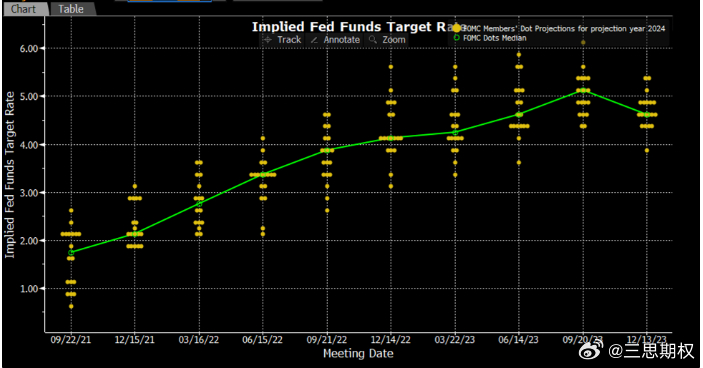This screenshot has width=703, height=368.
Task: Click the y-axis value 2.00
Action: (x=29, y=241)
